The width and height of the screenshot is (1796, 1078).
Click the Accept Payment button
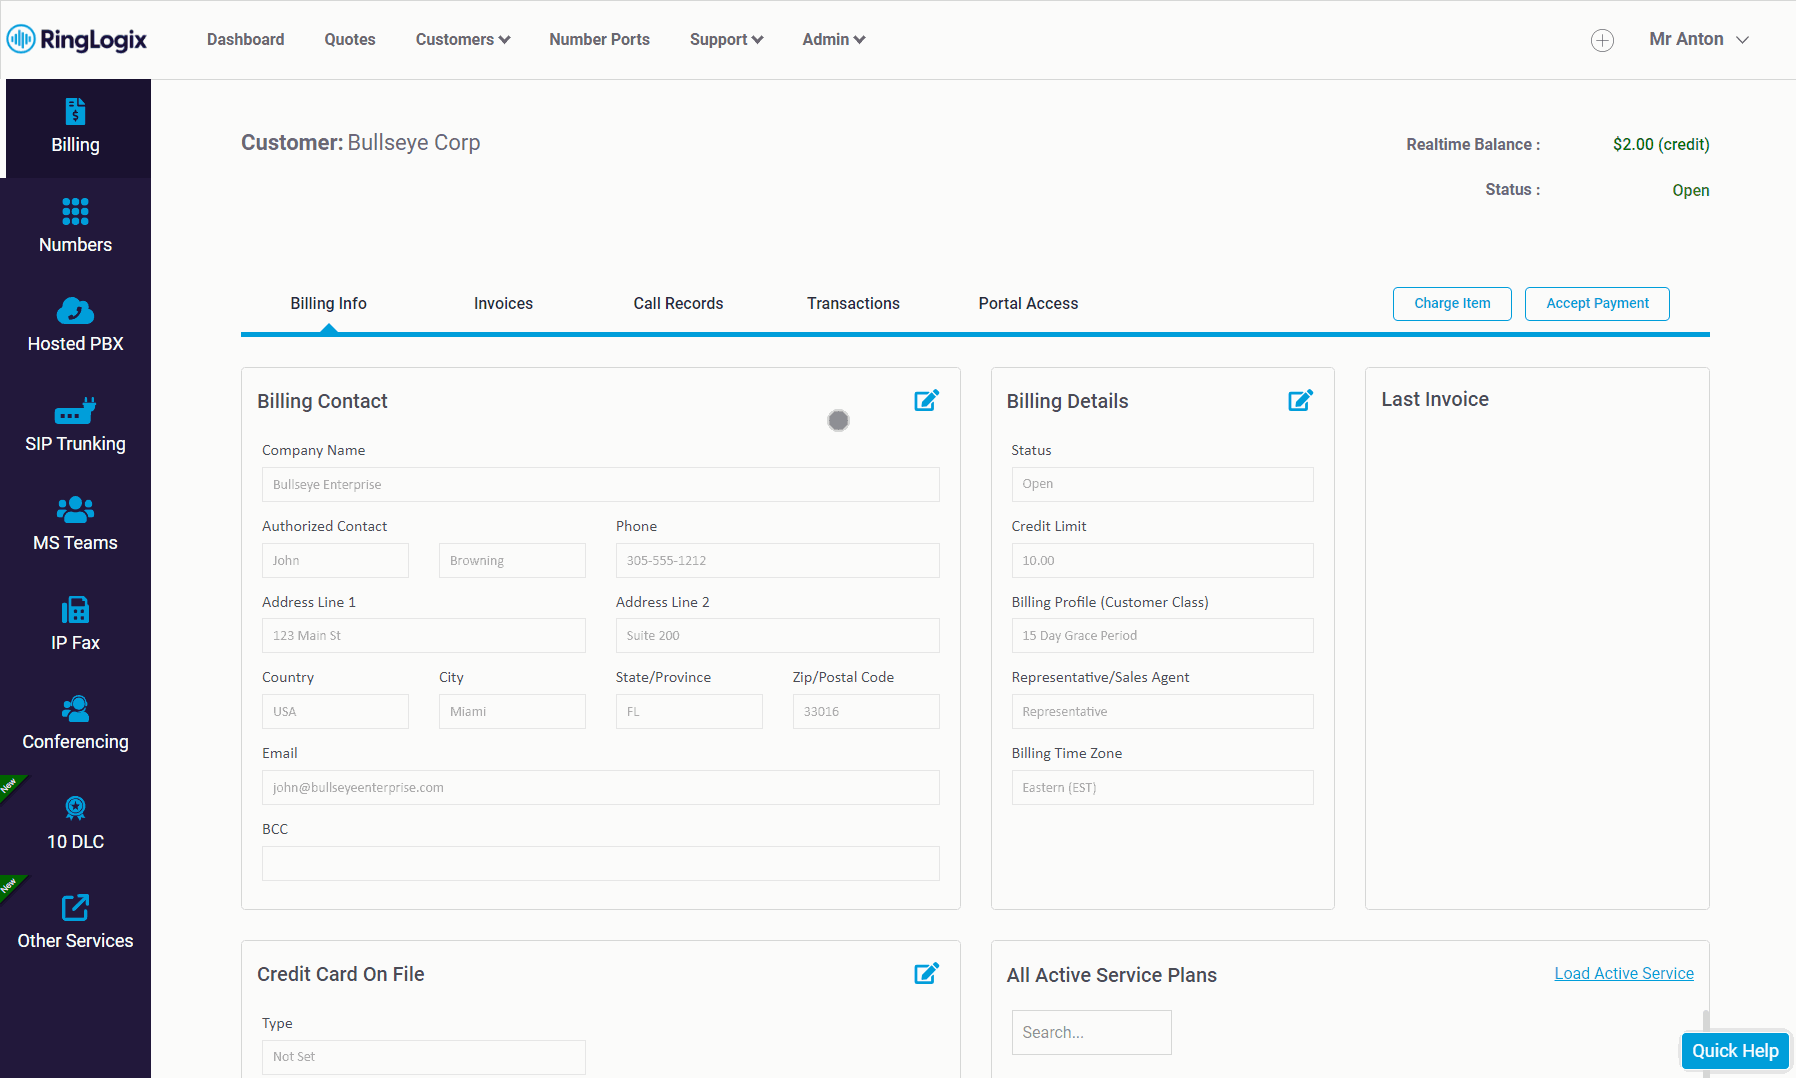1597,303
